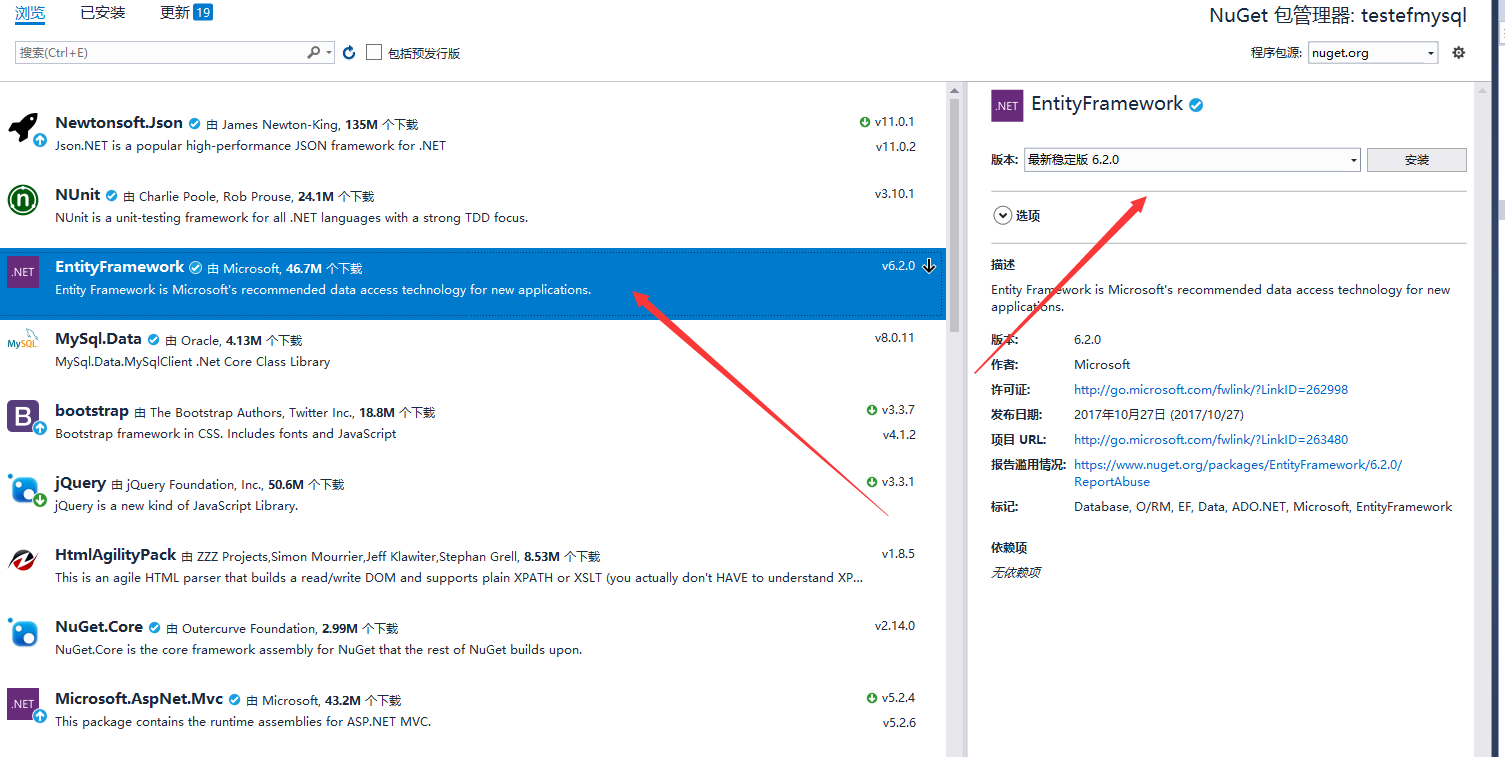Select the NUnit package name

[78, 195]
